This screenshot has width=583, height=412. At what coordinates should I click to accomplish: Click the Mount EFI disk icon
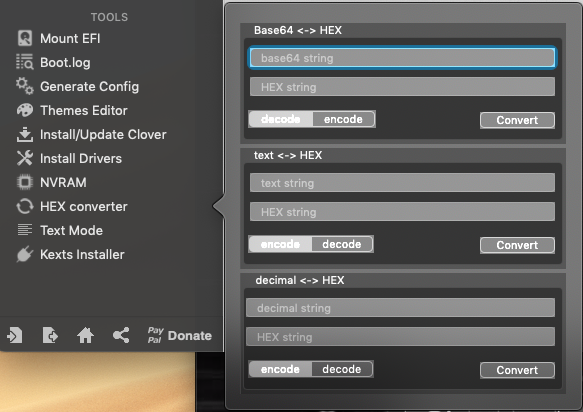25,38
